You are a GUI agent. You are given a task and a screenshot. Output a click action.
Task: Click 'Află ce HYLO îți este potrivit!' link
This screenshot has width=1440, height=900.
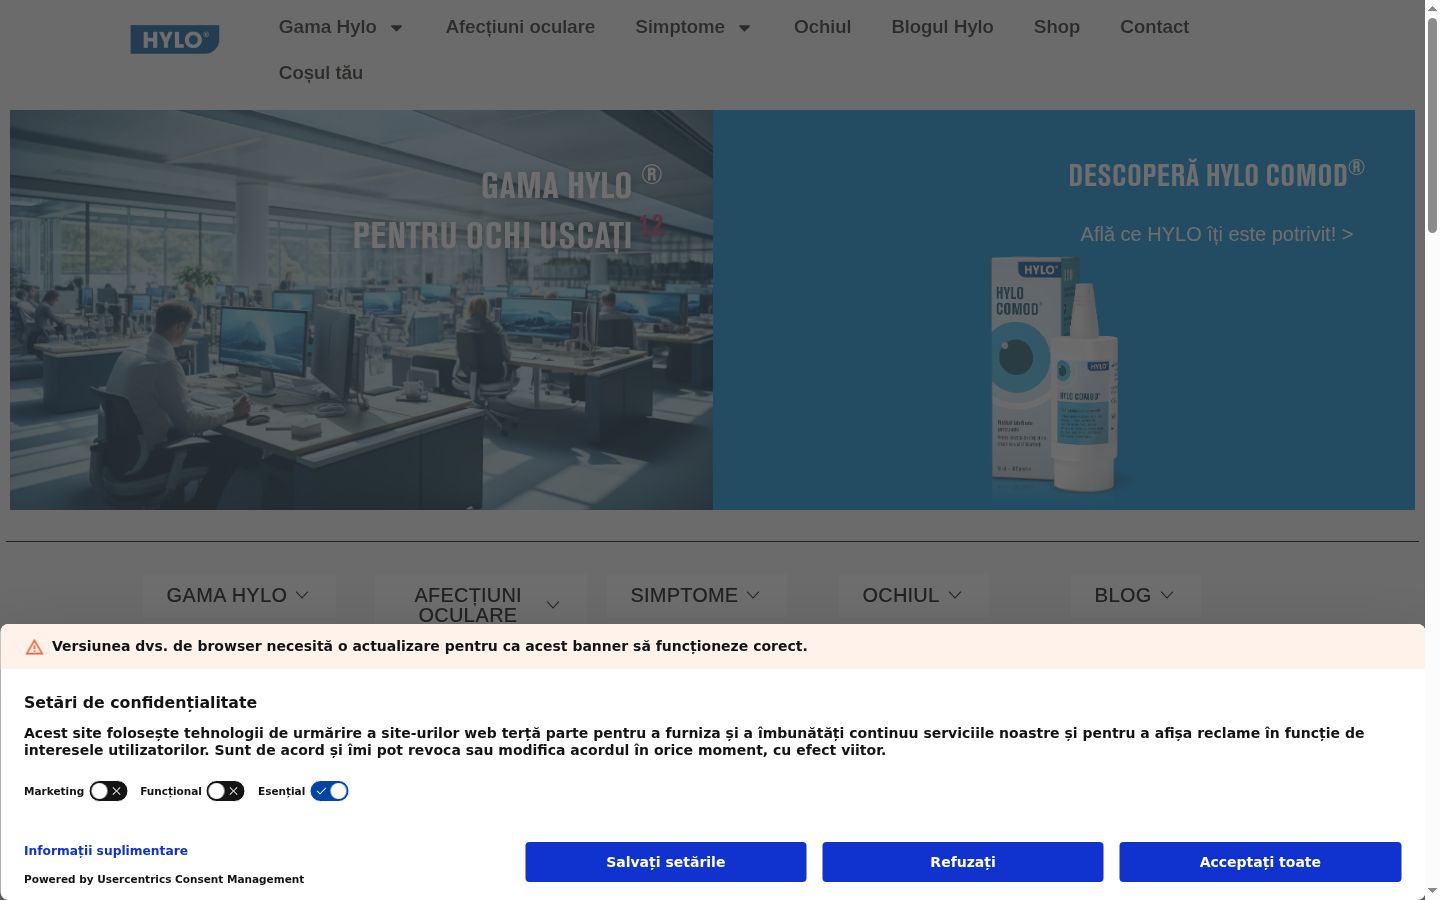(x=1216, y=234)
